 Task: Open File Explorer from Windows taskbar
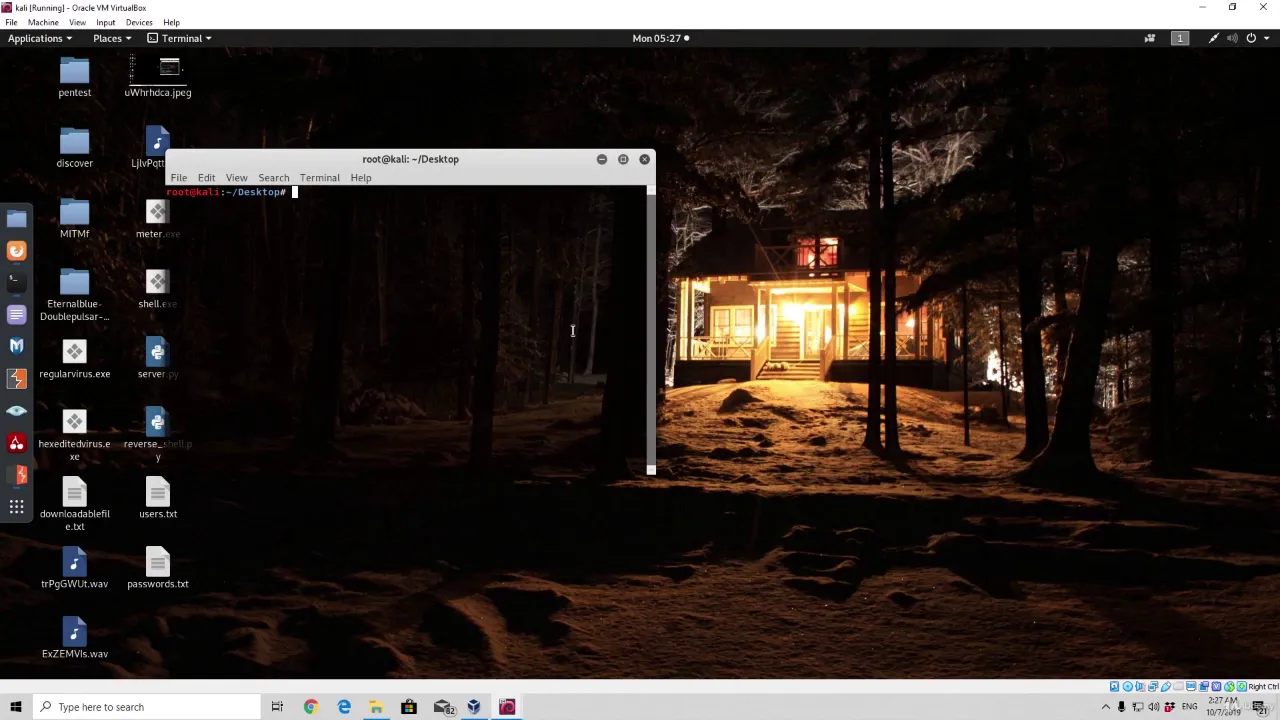click(376, 707)
